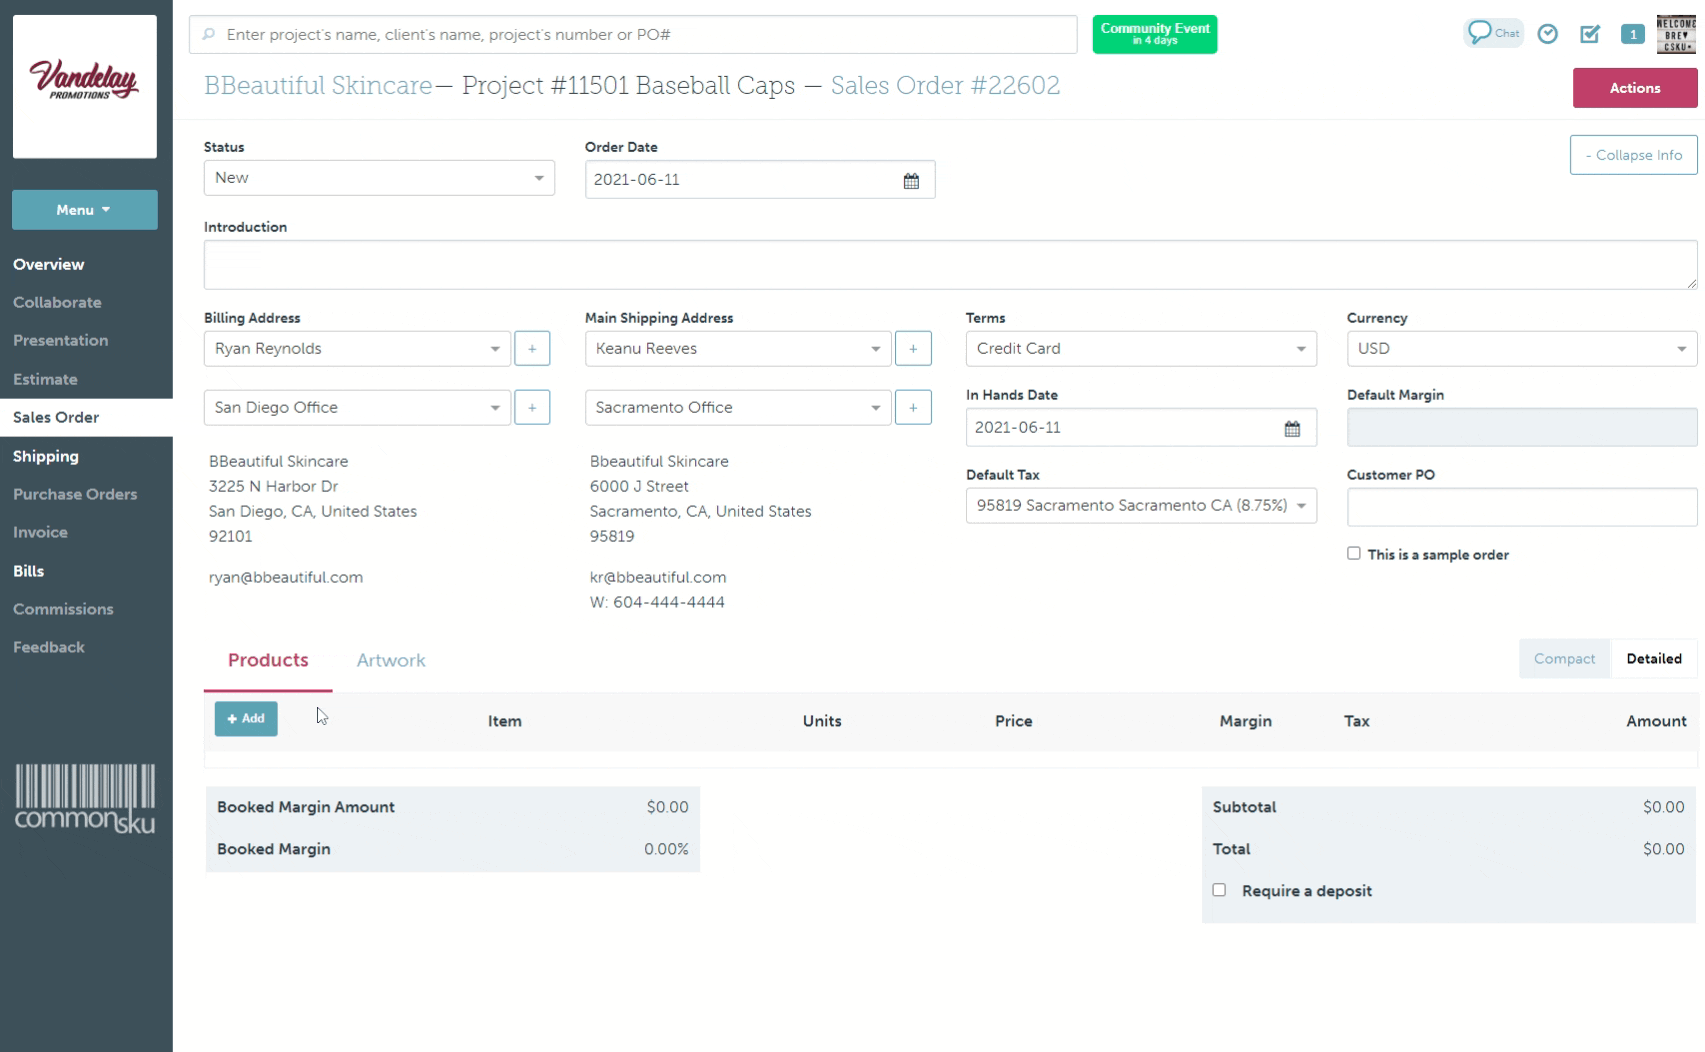Switch to the Artwork tab
The width and height of the screenshot is (1705, 1052).
point(391,661)
